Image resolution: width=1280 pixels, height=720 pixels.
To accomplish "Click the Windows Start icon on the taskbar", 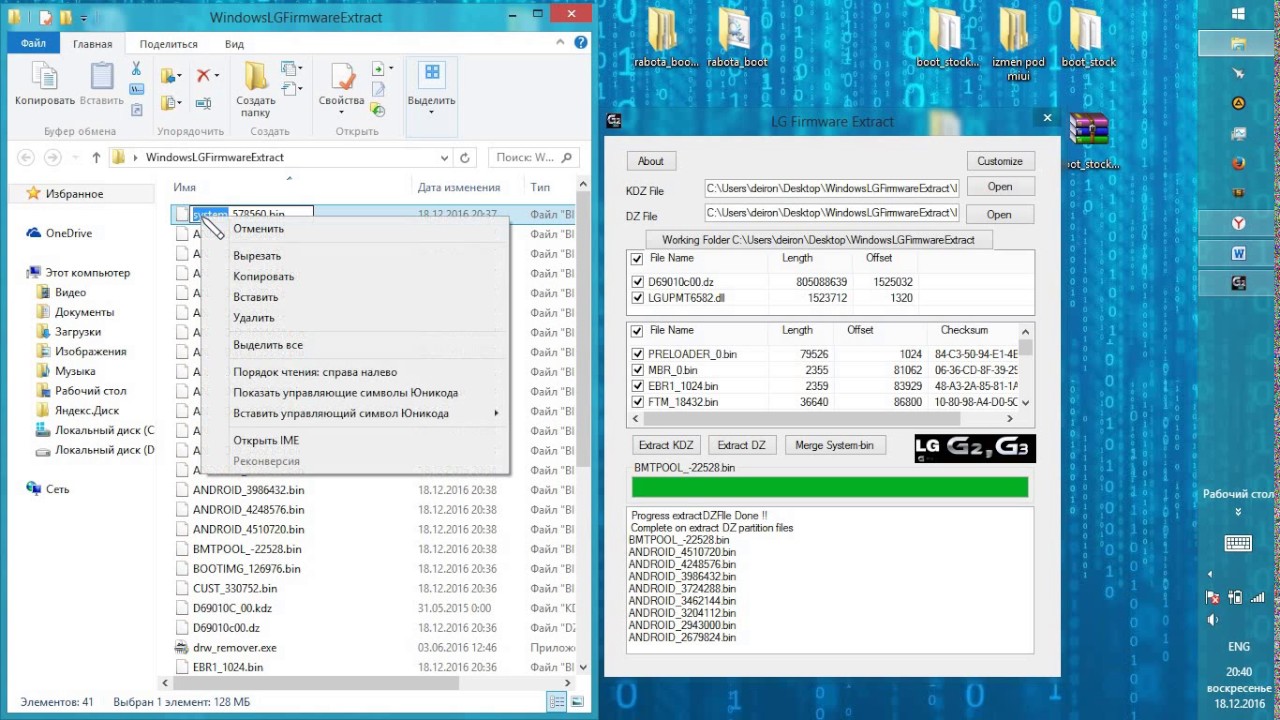I will coord(1238,14).
